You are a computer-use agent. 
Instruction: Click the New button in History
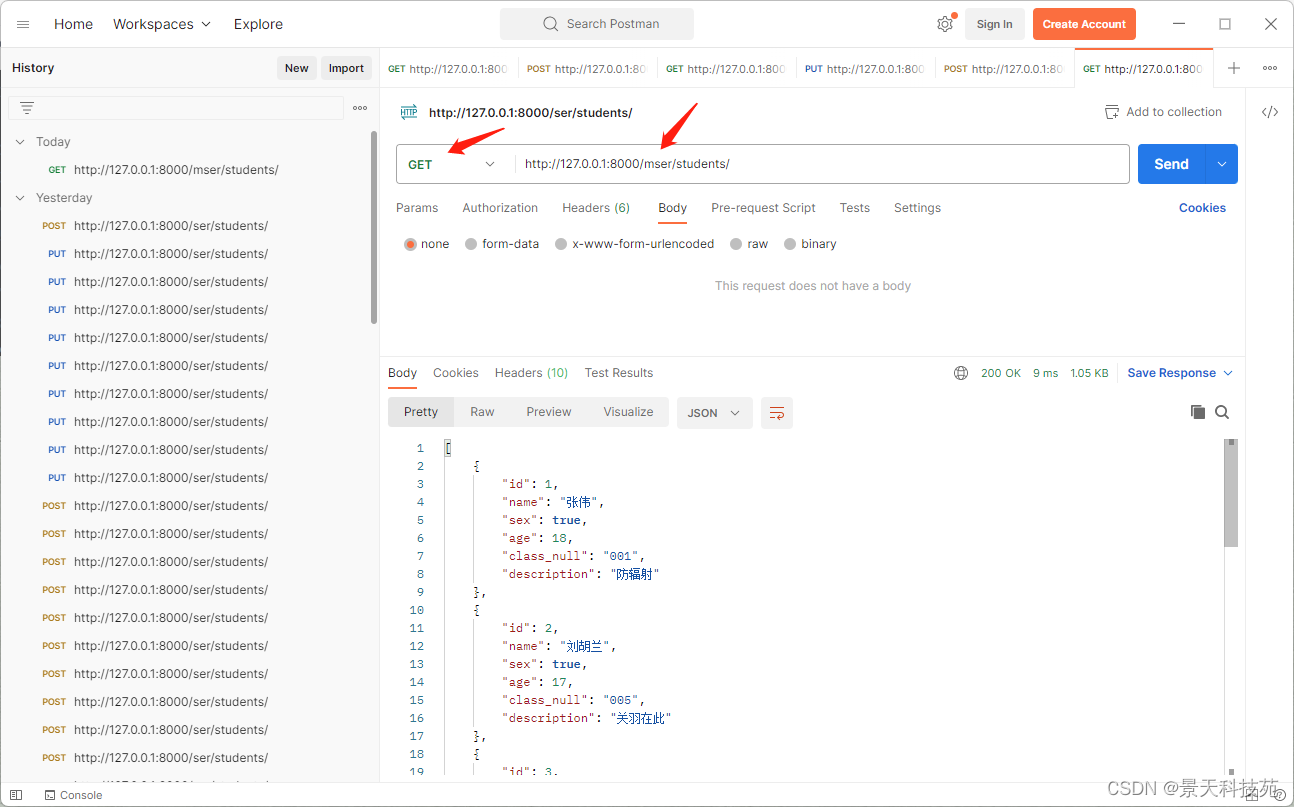297,68
